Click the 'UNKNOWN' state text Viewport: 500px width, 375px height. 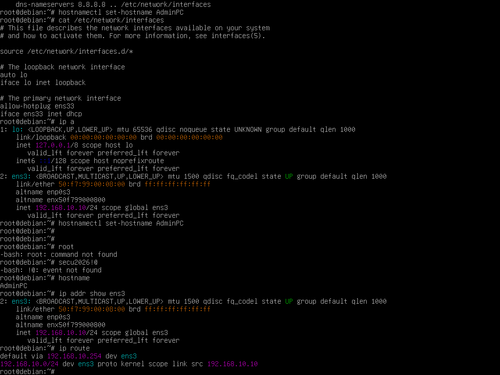(x=248, y=129)
